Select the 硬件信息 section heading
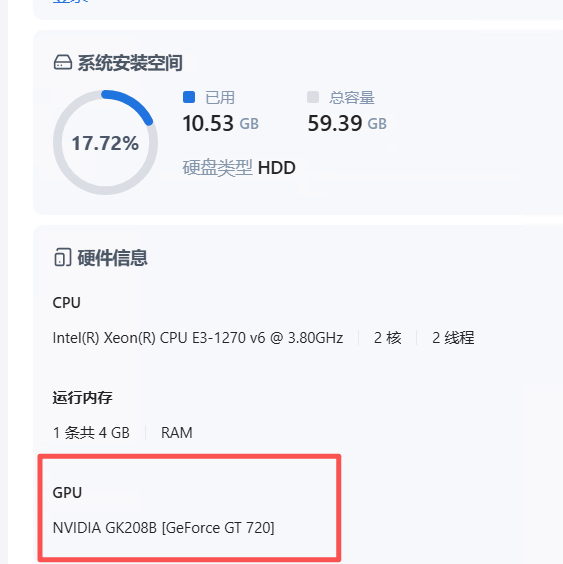 click(x=112, y=258)
